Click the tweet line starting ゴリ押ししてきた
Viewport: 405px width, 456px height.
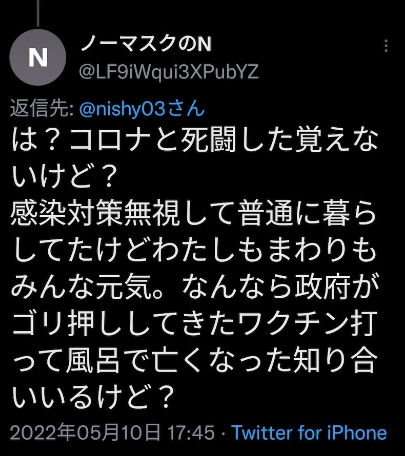pyautogui.click(x=195, y=323)
